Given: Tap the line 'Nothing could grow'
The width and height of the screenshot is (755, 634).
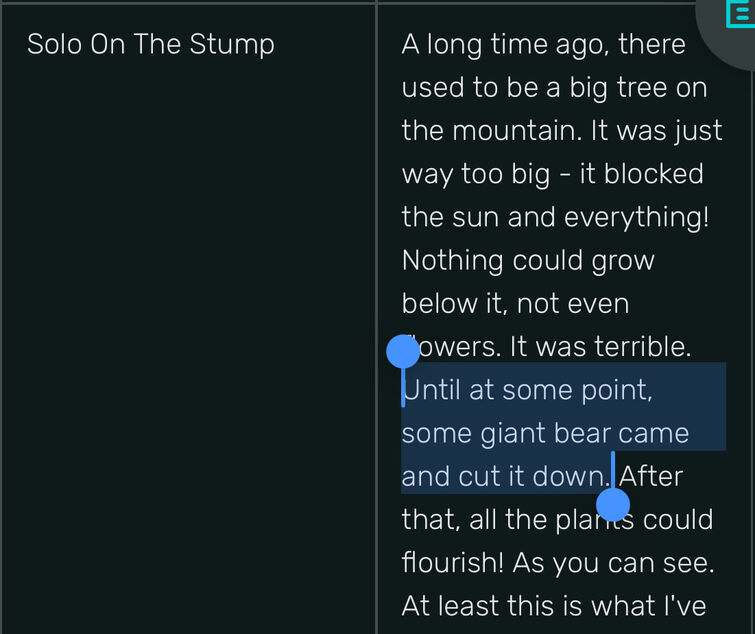Looking at the screenshot, I should (528, 260).
